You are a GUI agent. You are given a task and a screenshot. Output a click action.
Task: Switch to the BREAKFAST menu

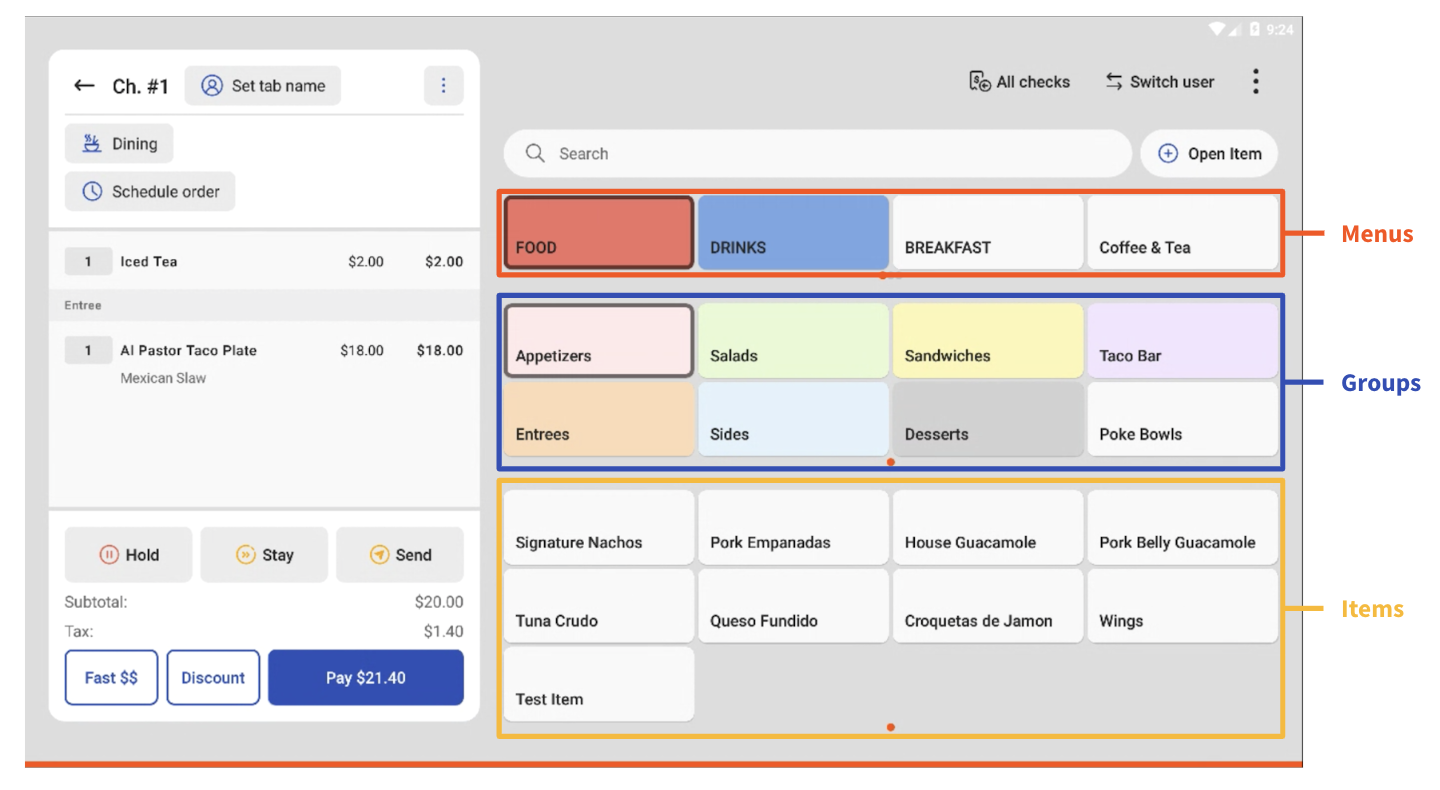coord(987,232)
